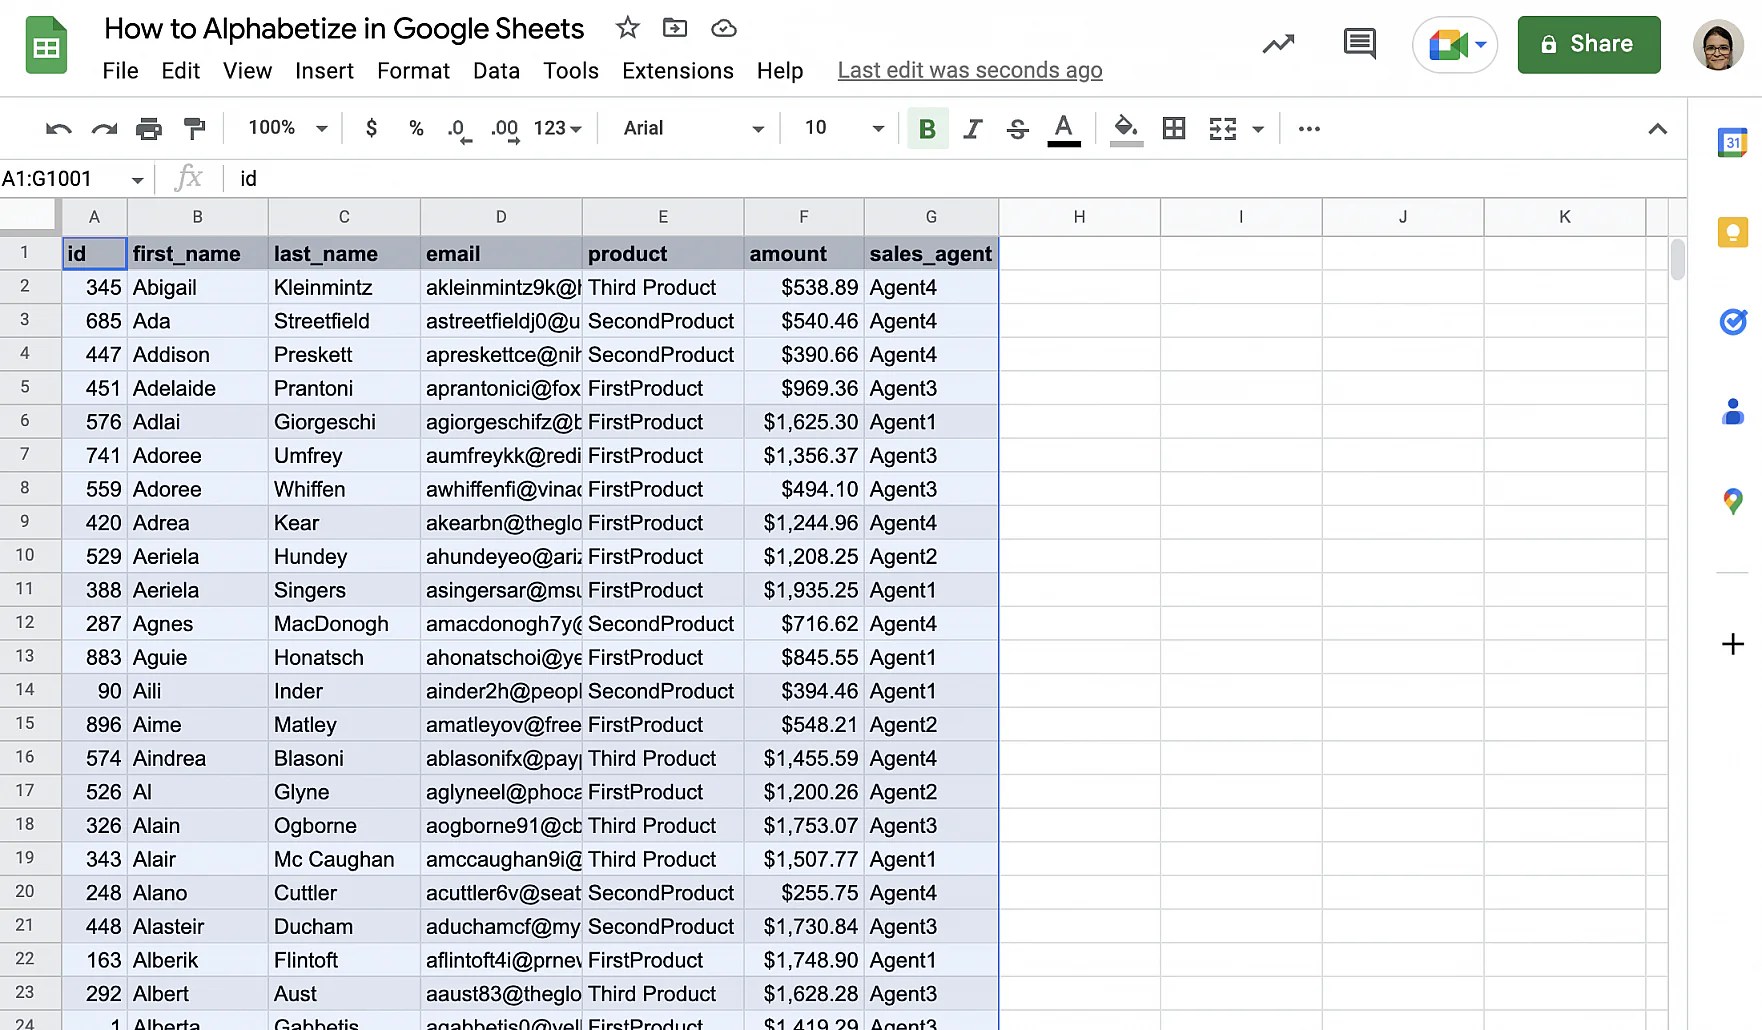Apply currency format

click(371, 128)
